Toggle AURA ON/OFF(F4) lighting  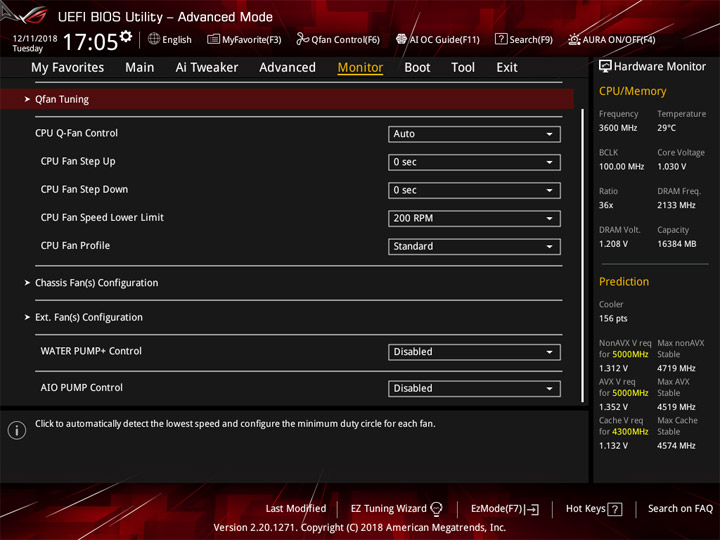[612, 39]
